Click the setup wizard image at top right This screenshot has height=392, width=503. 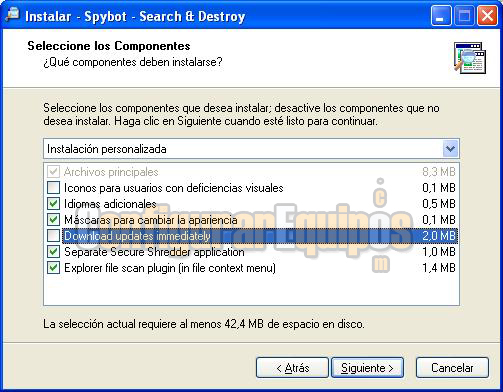point(470,57)
